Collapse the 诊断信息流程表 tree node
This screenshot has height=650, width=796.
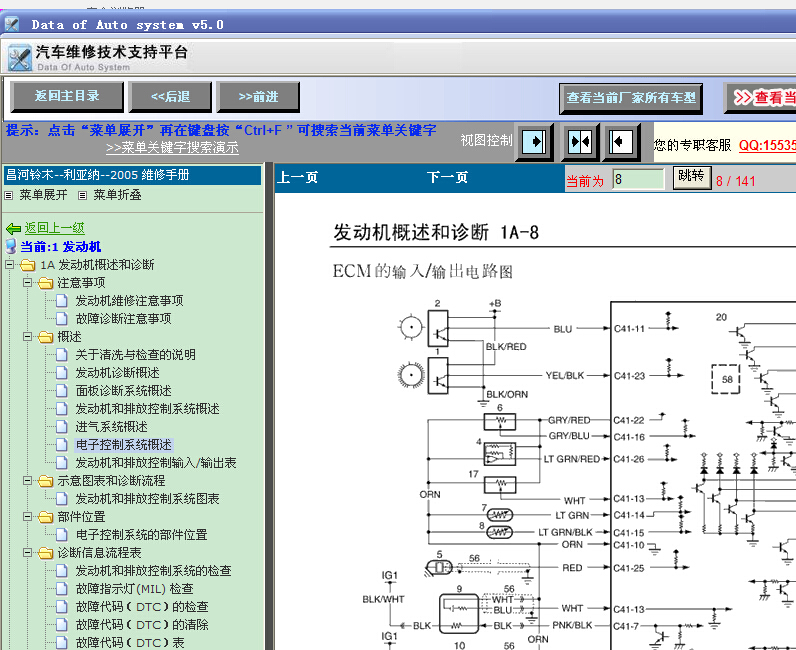click(28, 553)
